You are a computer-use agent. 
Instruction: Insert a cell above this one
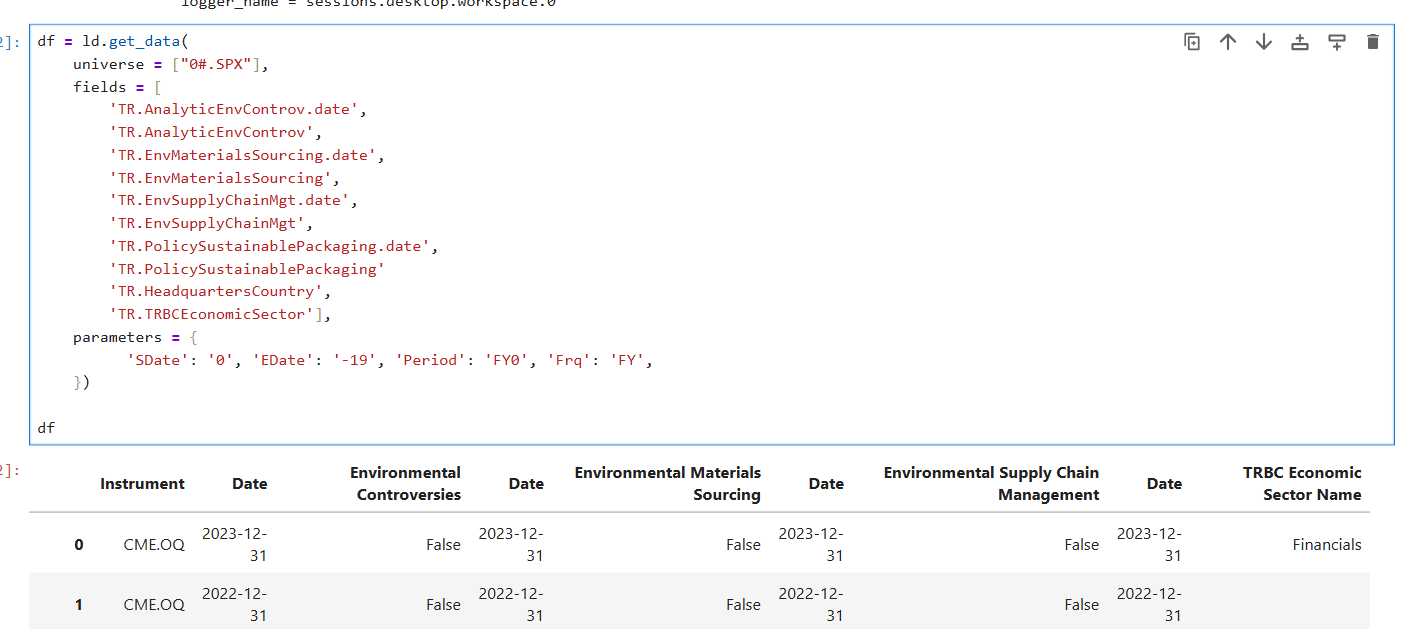click(1300, 42)
